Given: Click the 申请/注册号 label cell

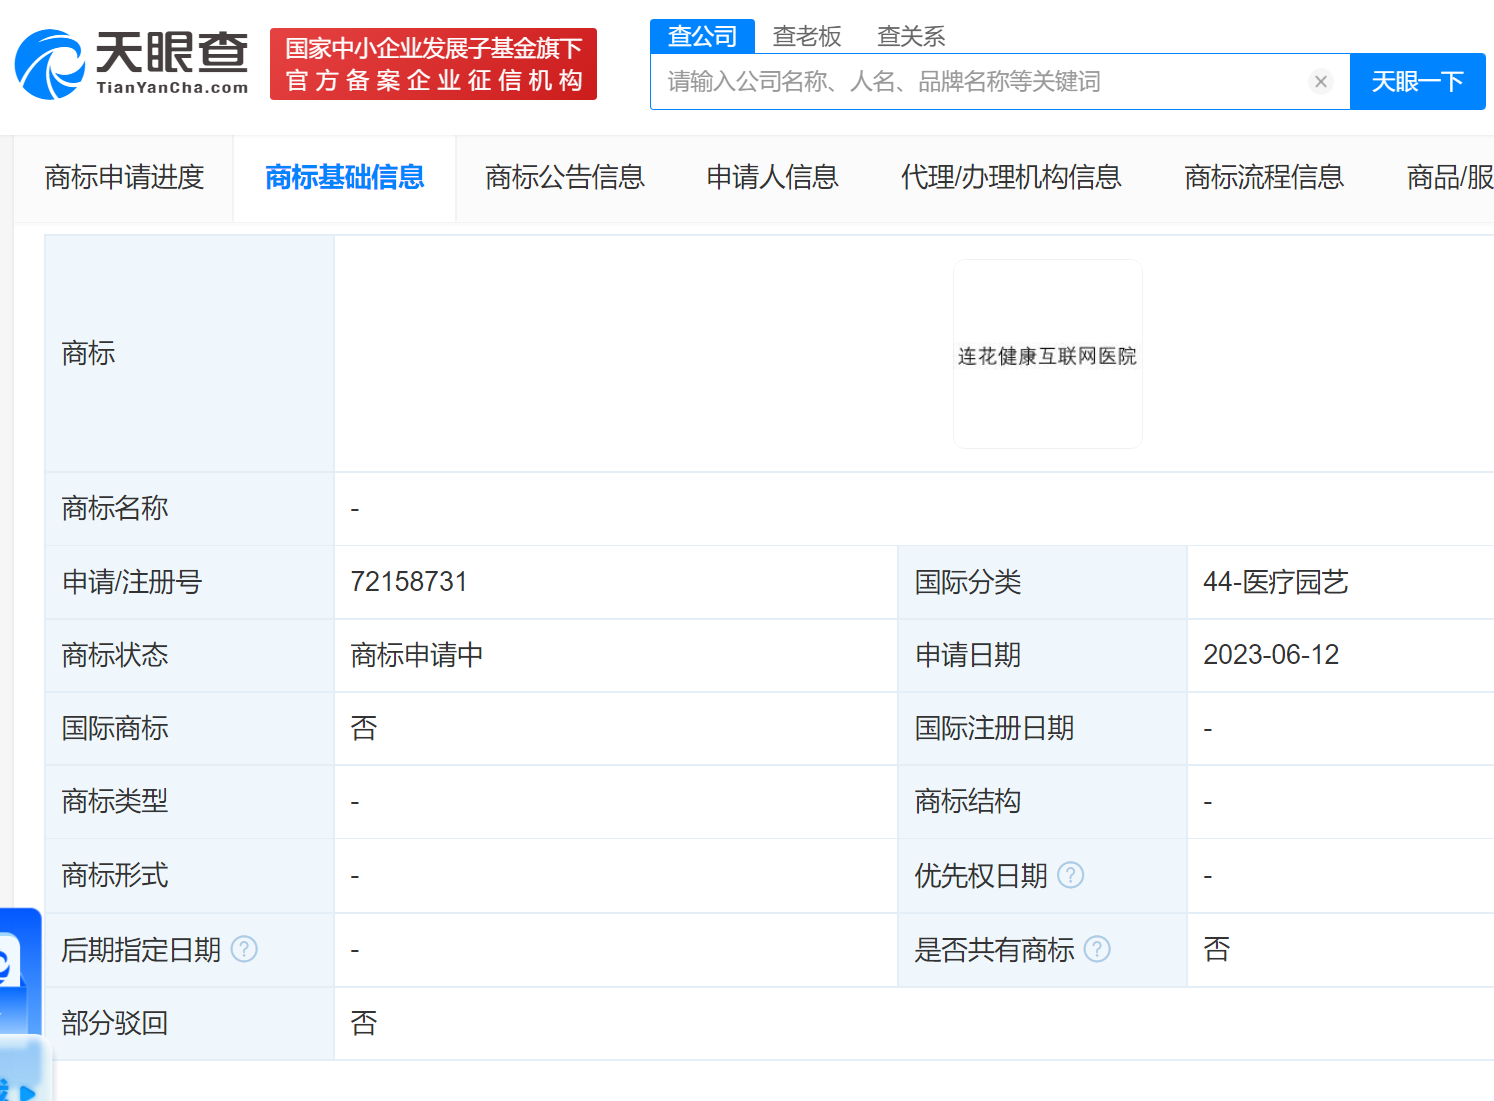Looking at the screenshot, I should point(189,582).
